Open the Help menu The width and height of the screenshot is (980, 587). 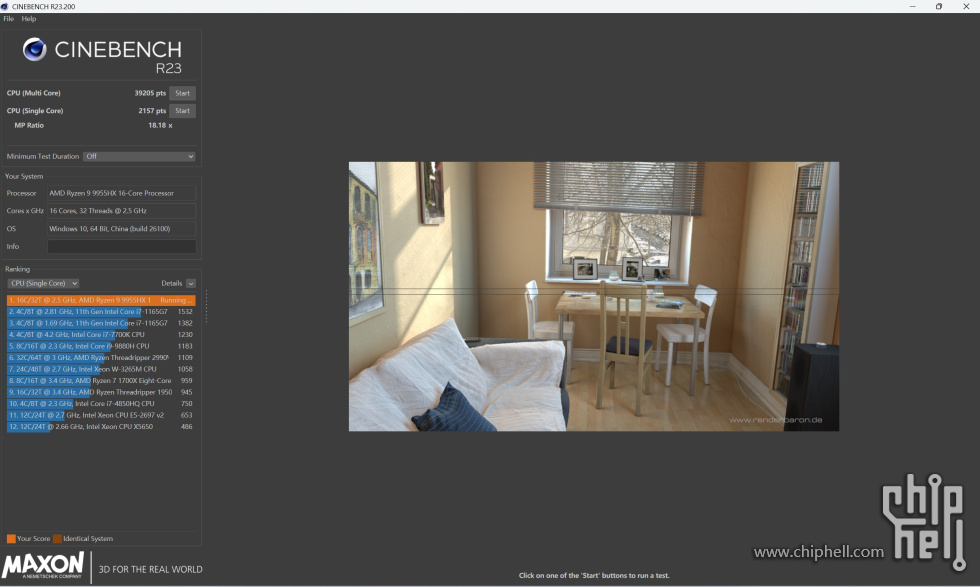click(x=29, y=19)
